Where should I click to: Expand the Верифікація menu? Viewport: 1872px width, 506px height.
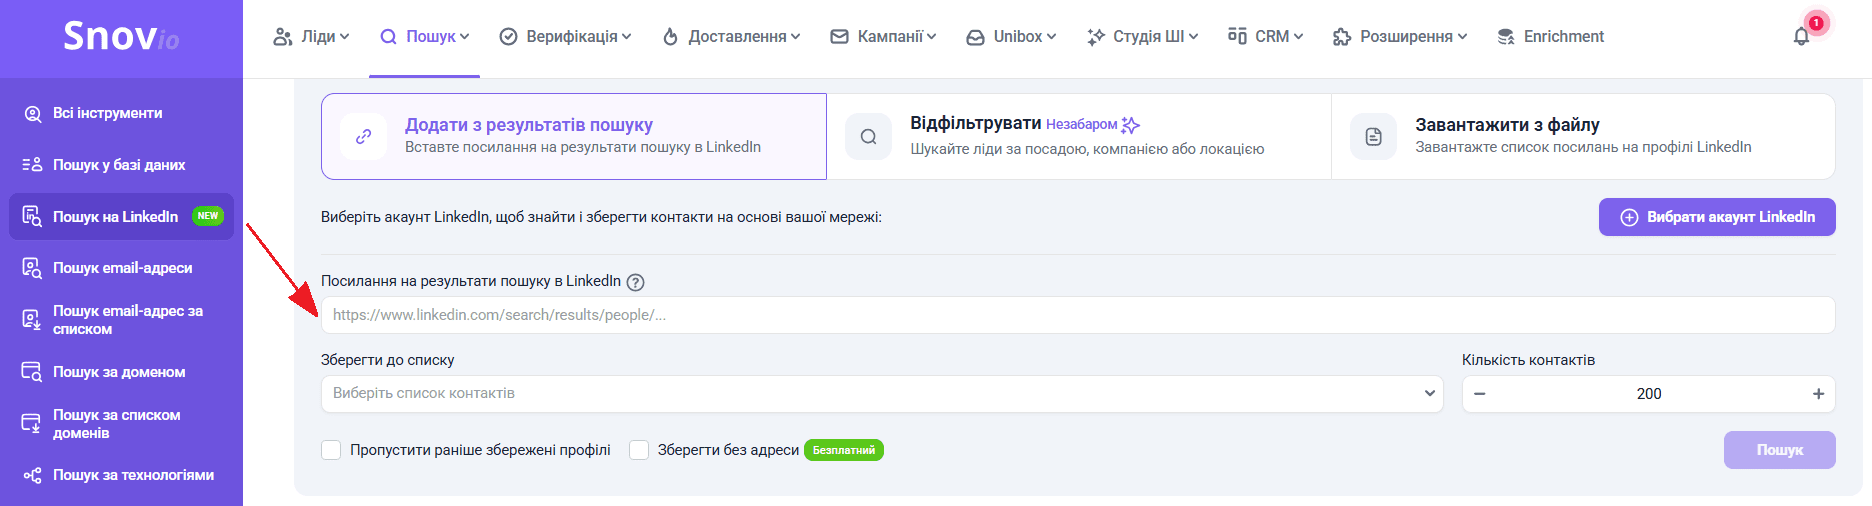(x=565, y=37)
